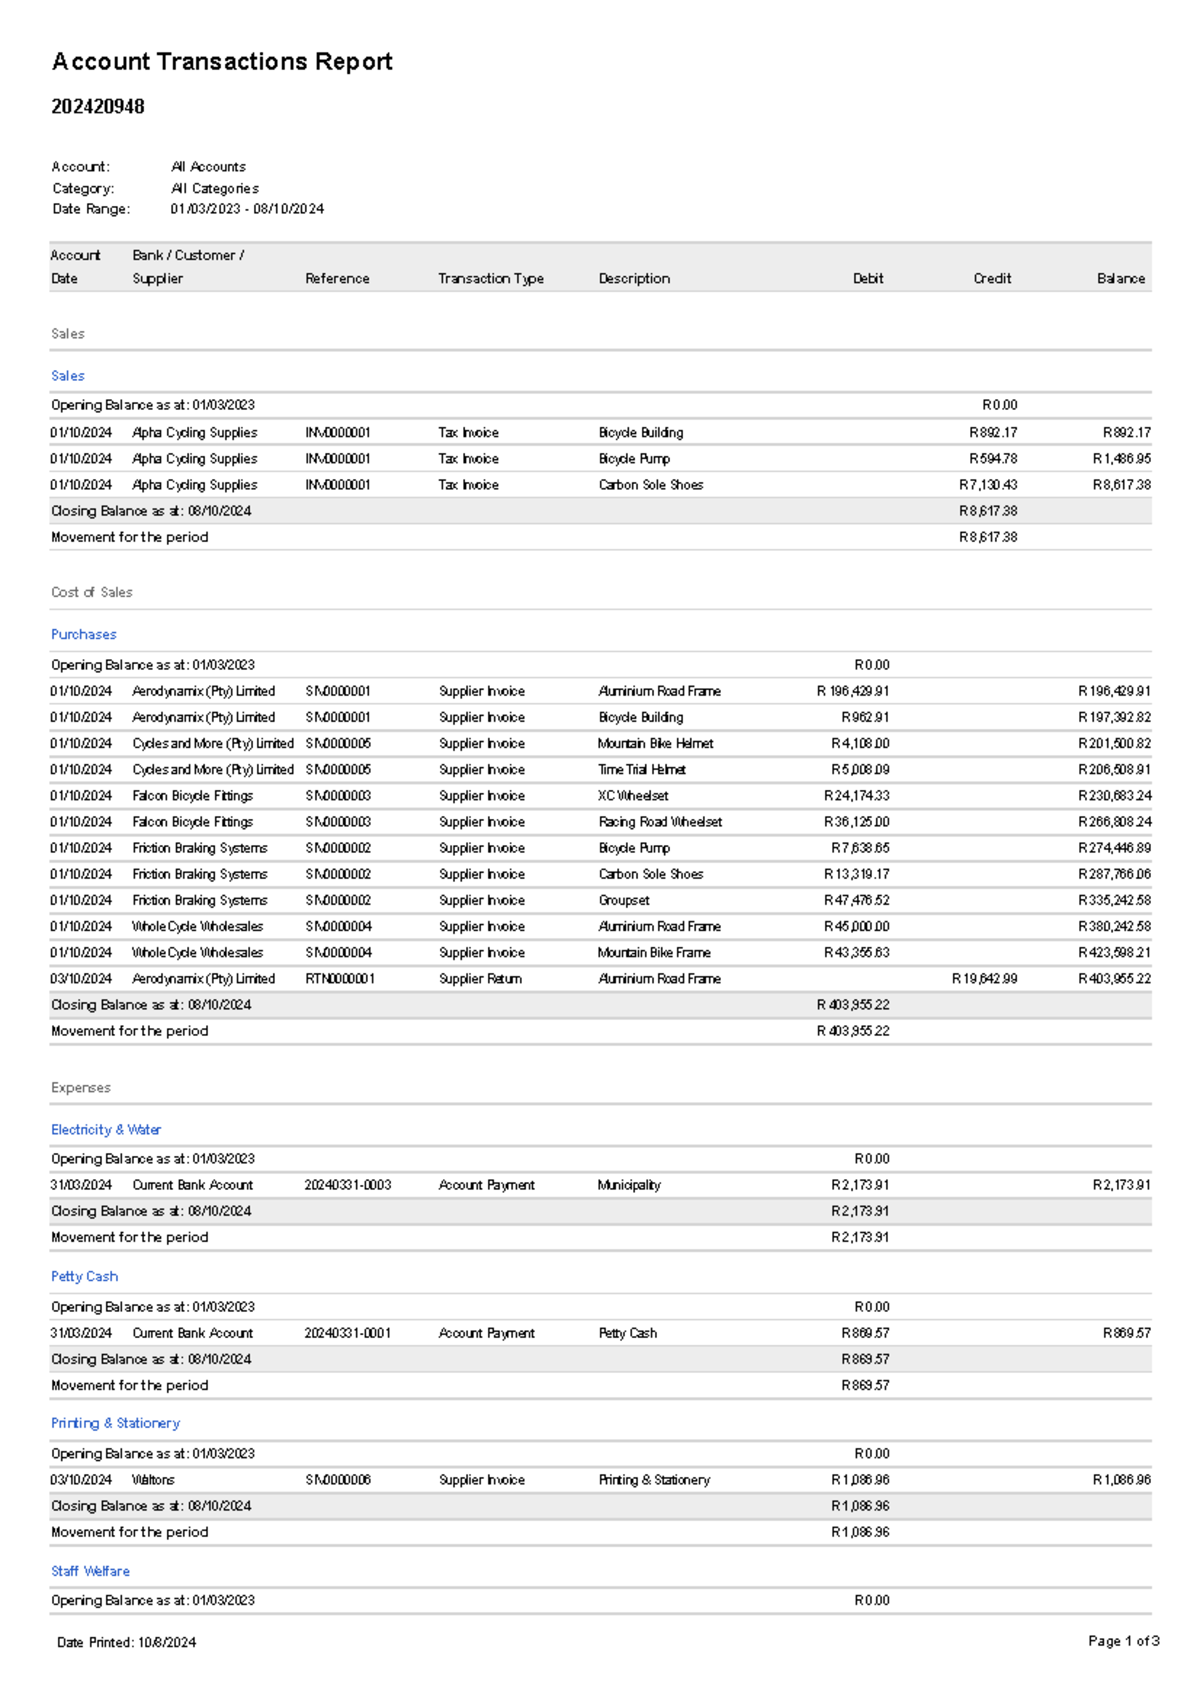
Task: Open the Electricity & Water account link
Action: point(106,1129)
